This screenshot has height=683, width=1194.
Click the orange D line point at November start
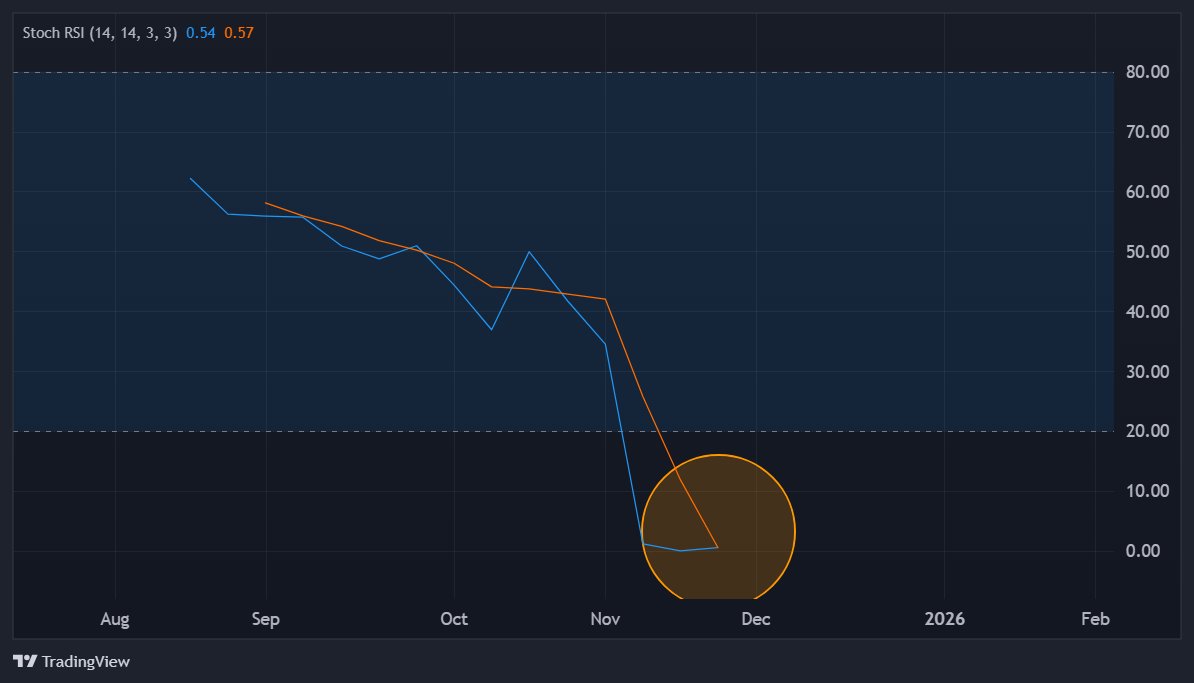pos(605,299)
